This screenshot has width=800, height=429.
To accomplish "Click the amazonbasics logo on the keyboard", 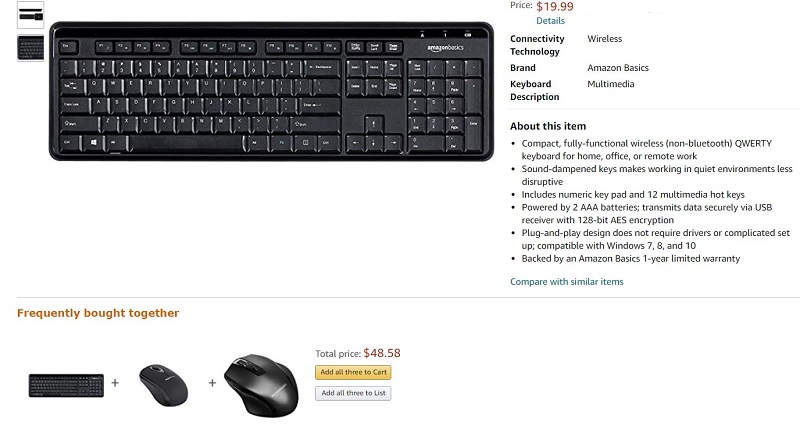I will (445, 47).
